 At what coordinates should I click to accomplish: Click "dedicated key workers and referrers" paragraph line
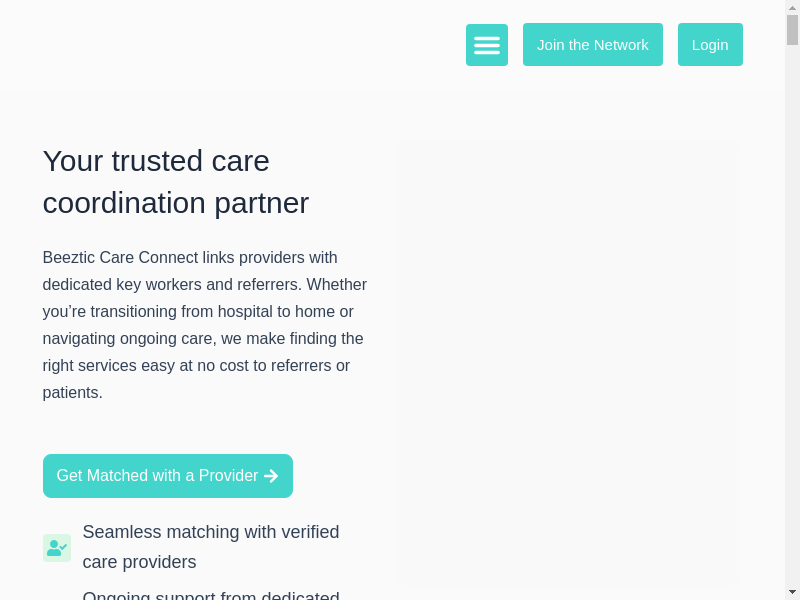(172, 285)
